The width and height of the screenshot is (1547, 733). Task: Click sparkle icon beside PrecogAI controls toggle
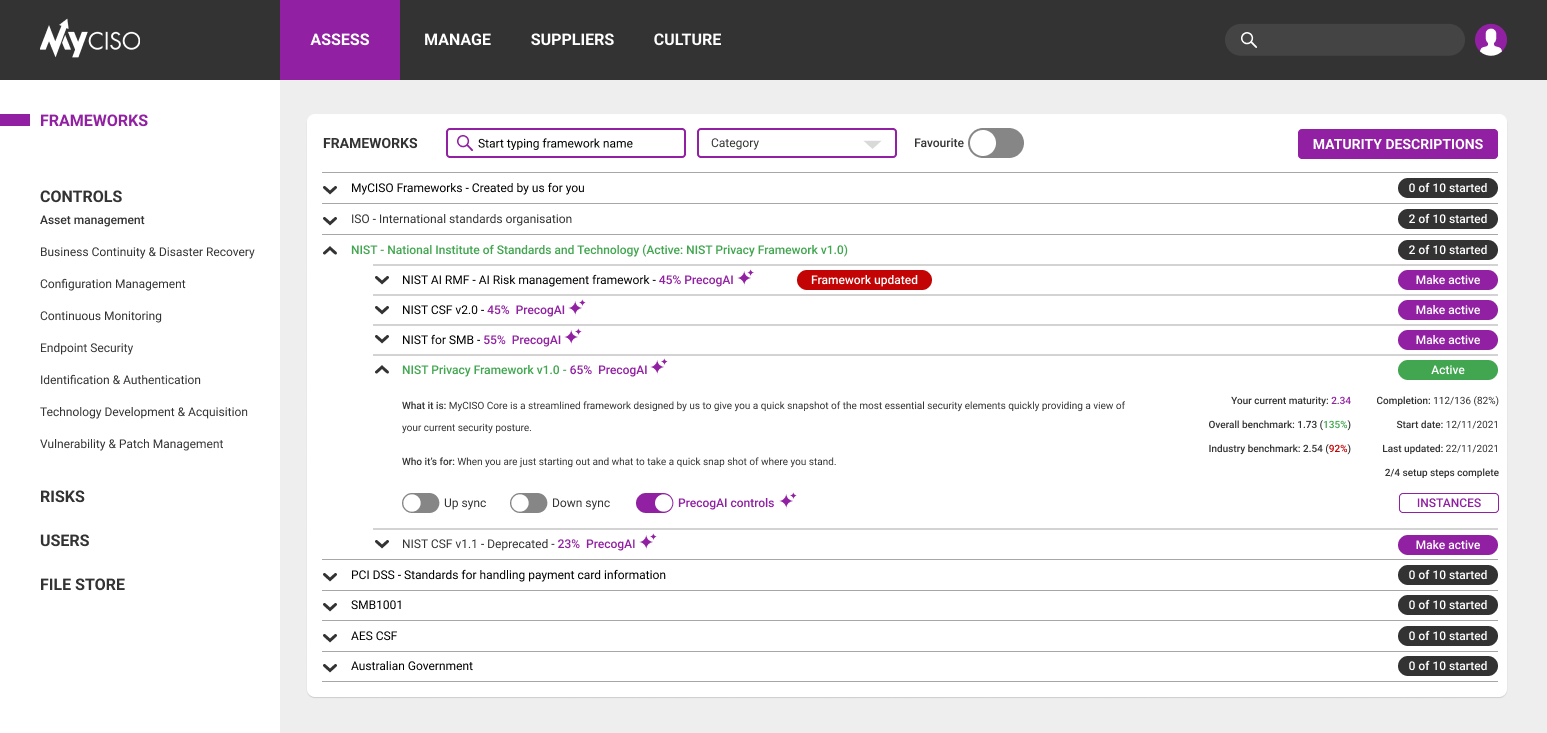click(788, 501)
